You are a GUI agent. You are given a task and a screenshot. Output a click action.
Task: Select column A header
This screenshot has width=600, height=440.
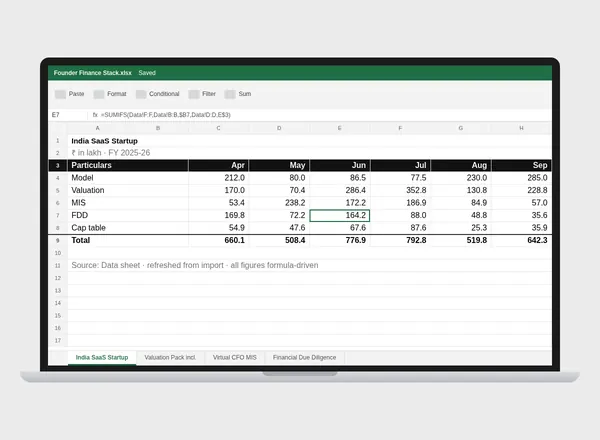(x=98, y=128)
